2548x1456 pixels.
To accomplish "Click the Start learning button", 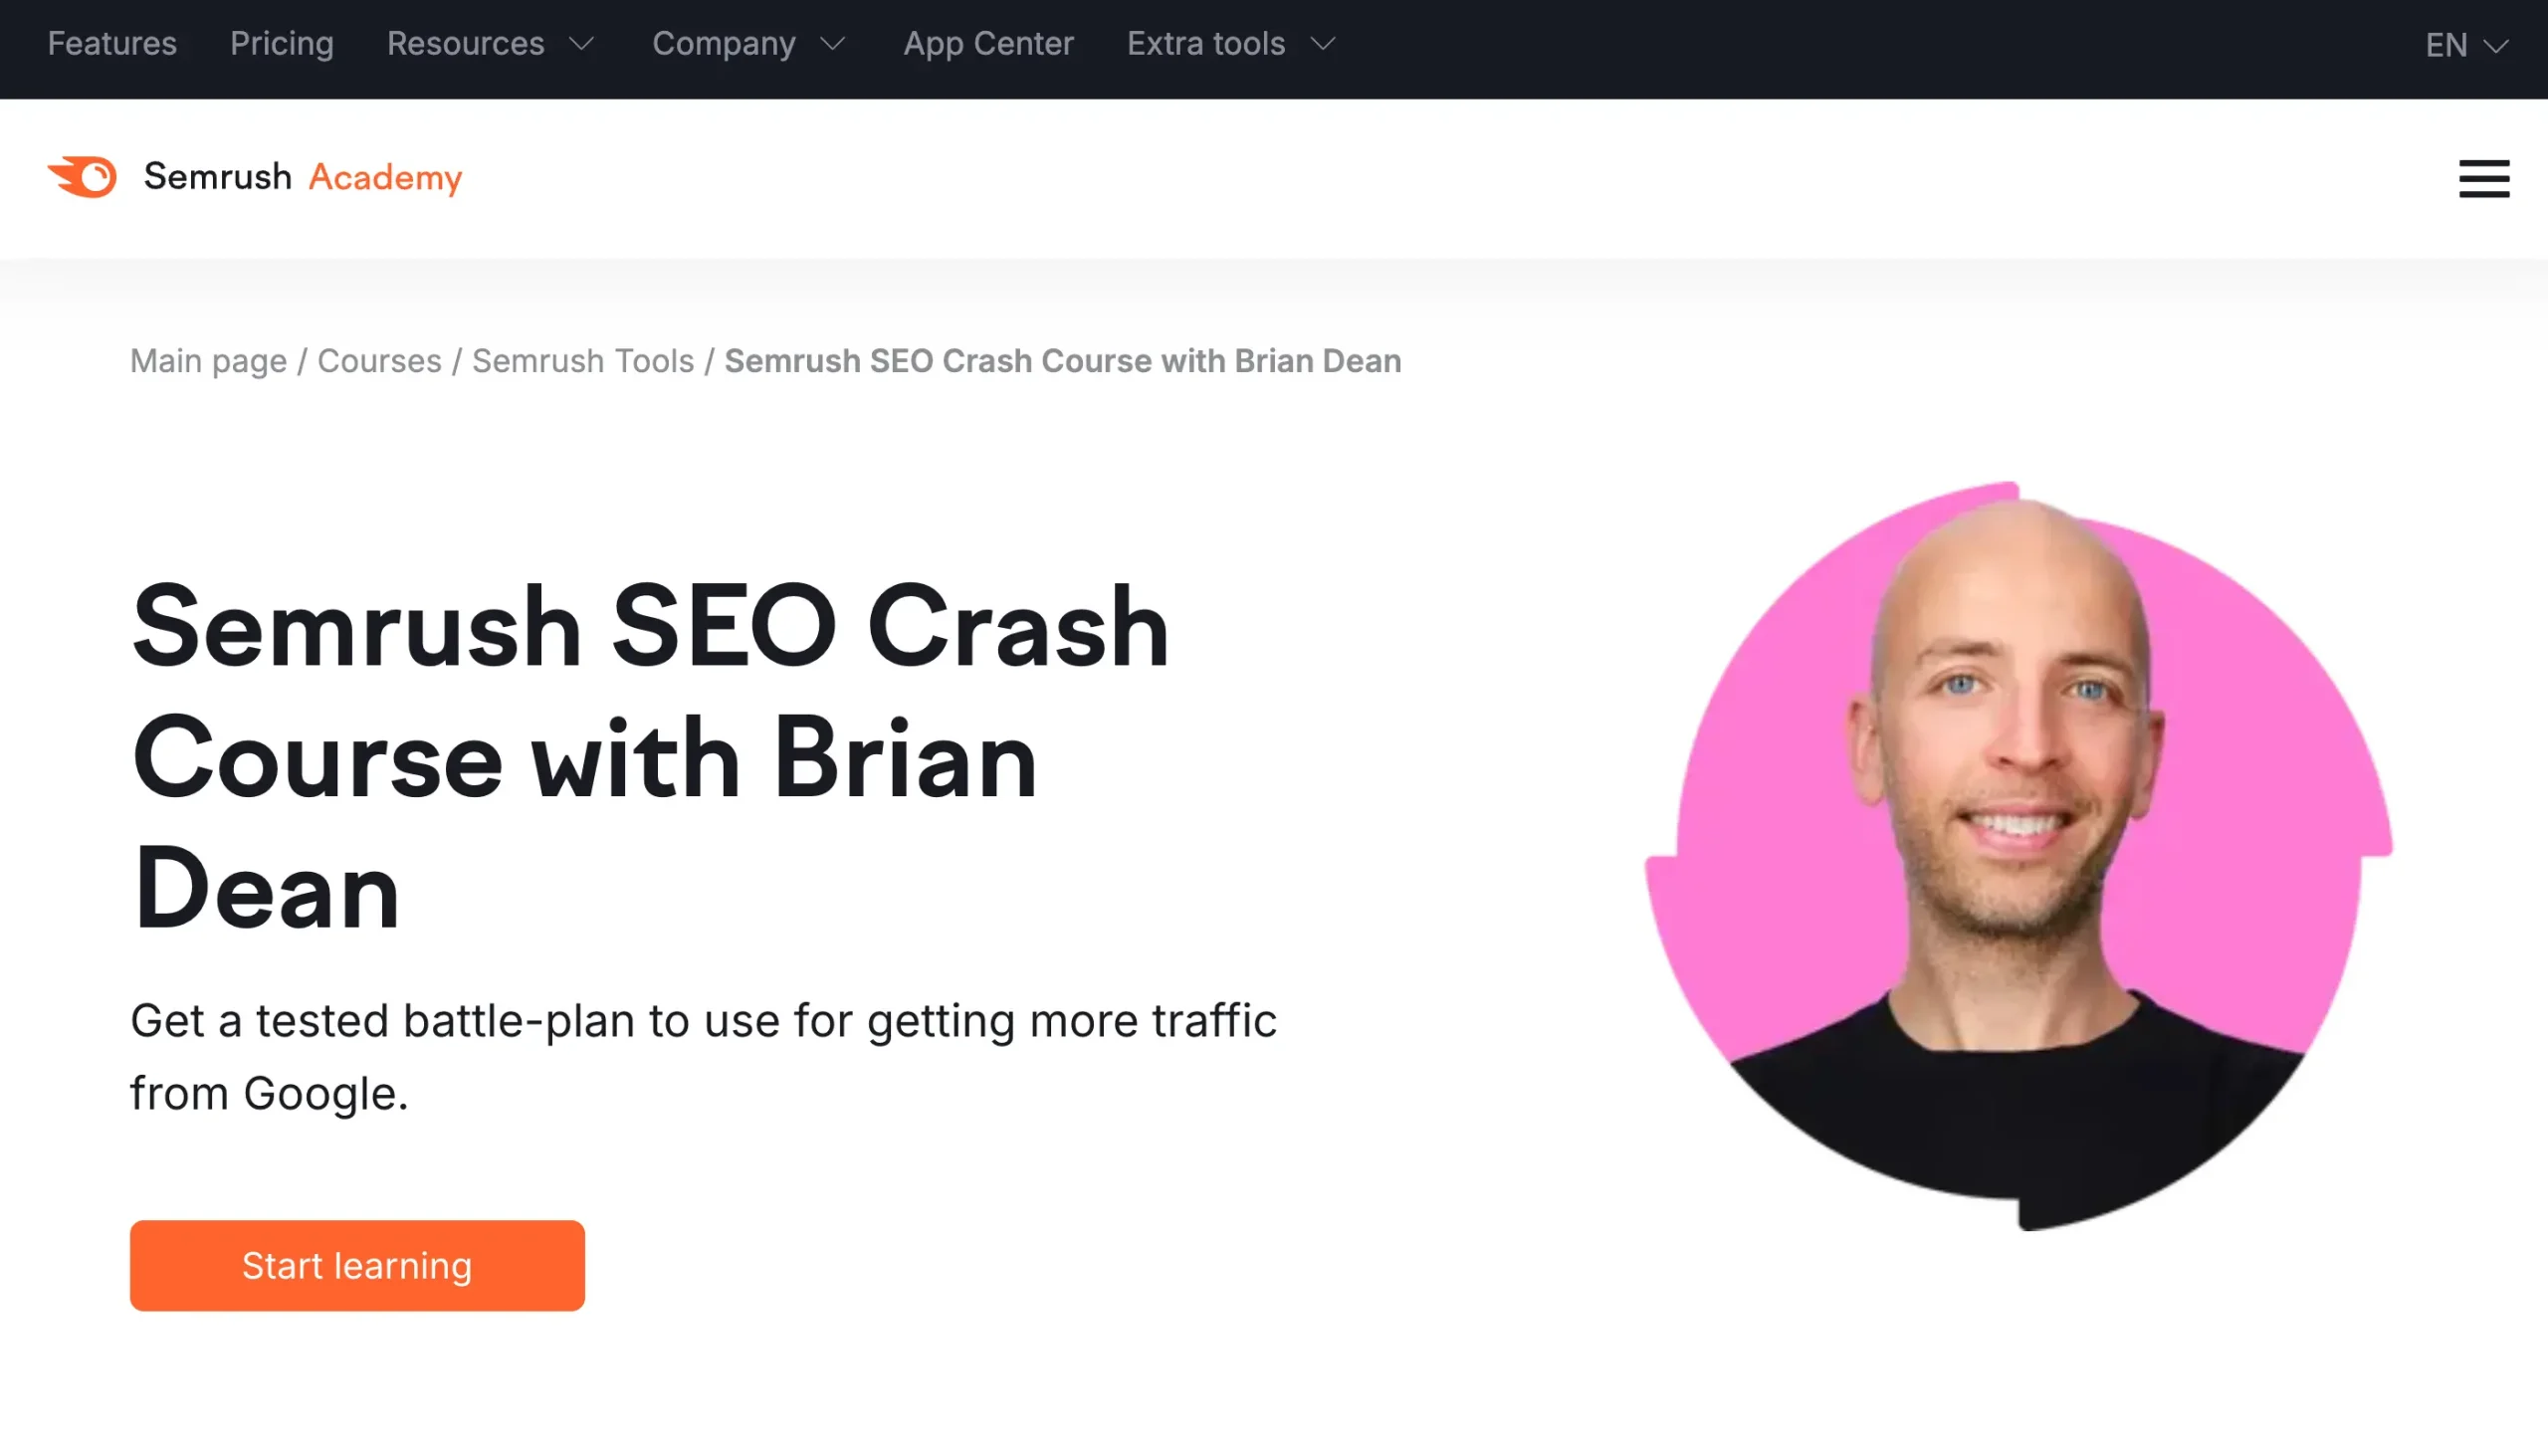I will coord(357,1265).
